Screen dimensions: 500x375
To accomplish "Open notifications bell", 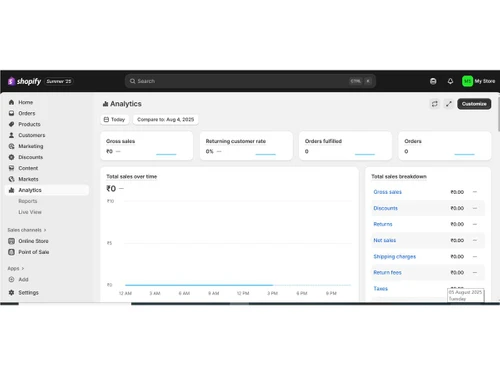I will [x=450, y=81].
